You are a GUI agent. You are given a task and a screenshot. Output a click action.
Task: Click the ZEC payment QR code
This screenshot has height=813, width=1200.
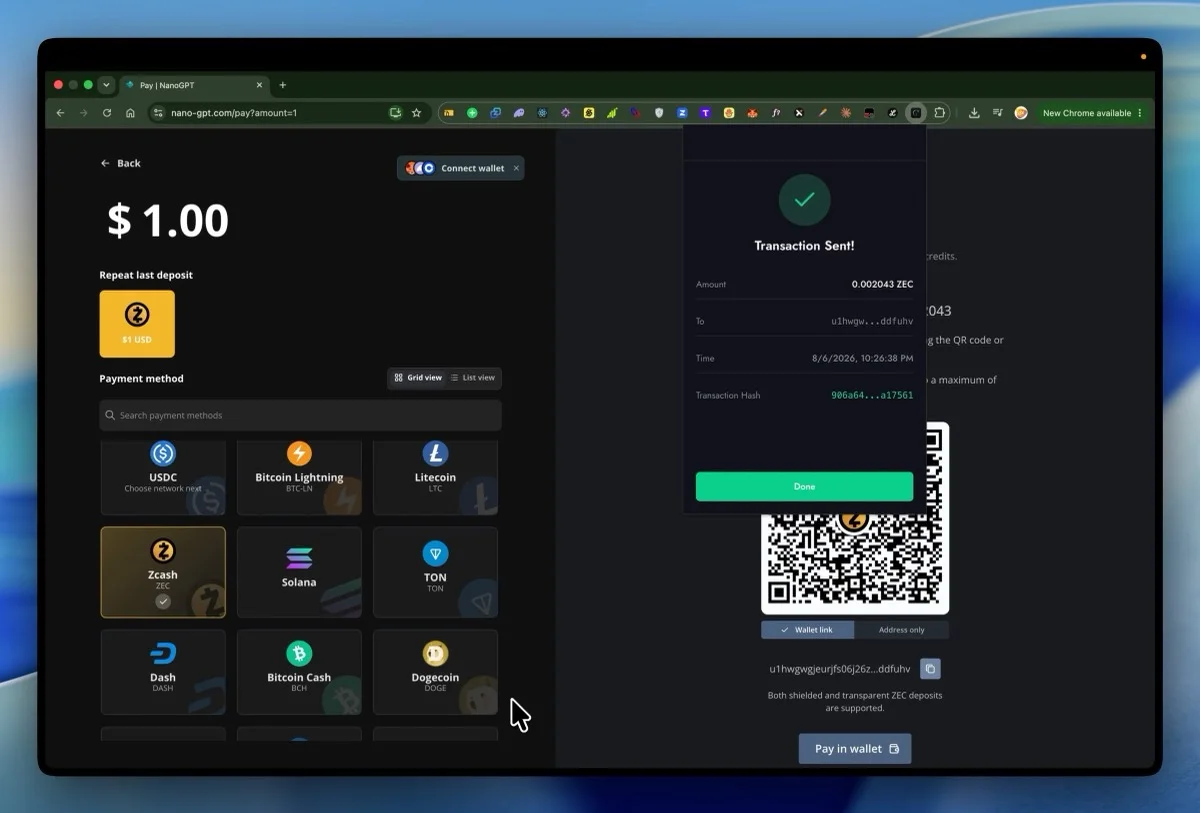coord(855,520)
